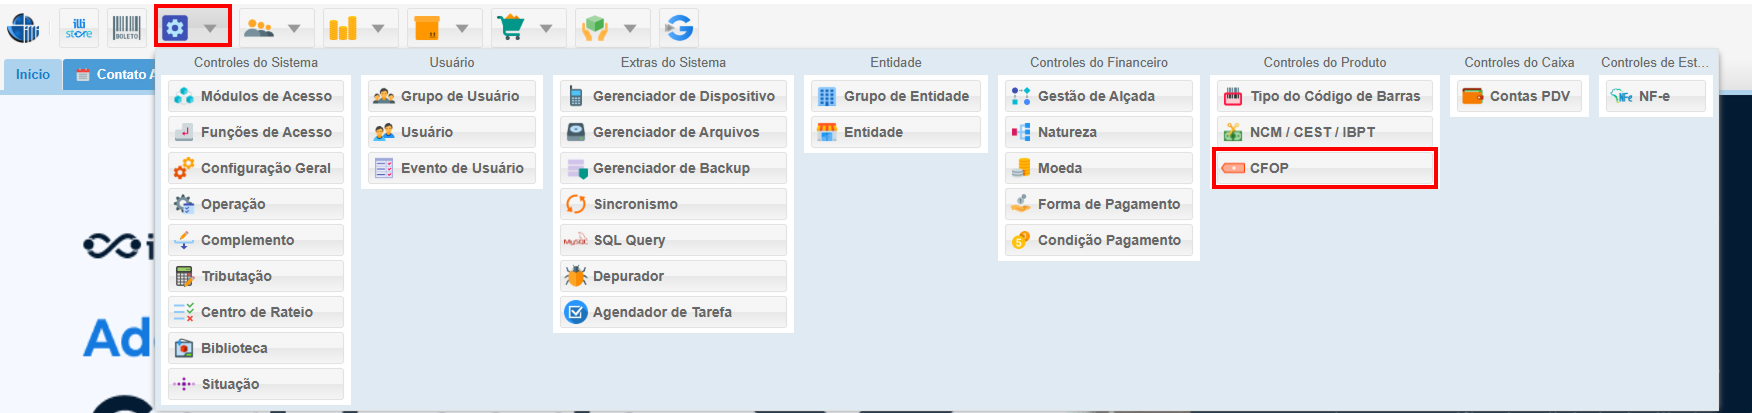Expand the shopping cart toolbar dropdown

[546, 28]
